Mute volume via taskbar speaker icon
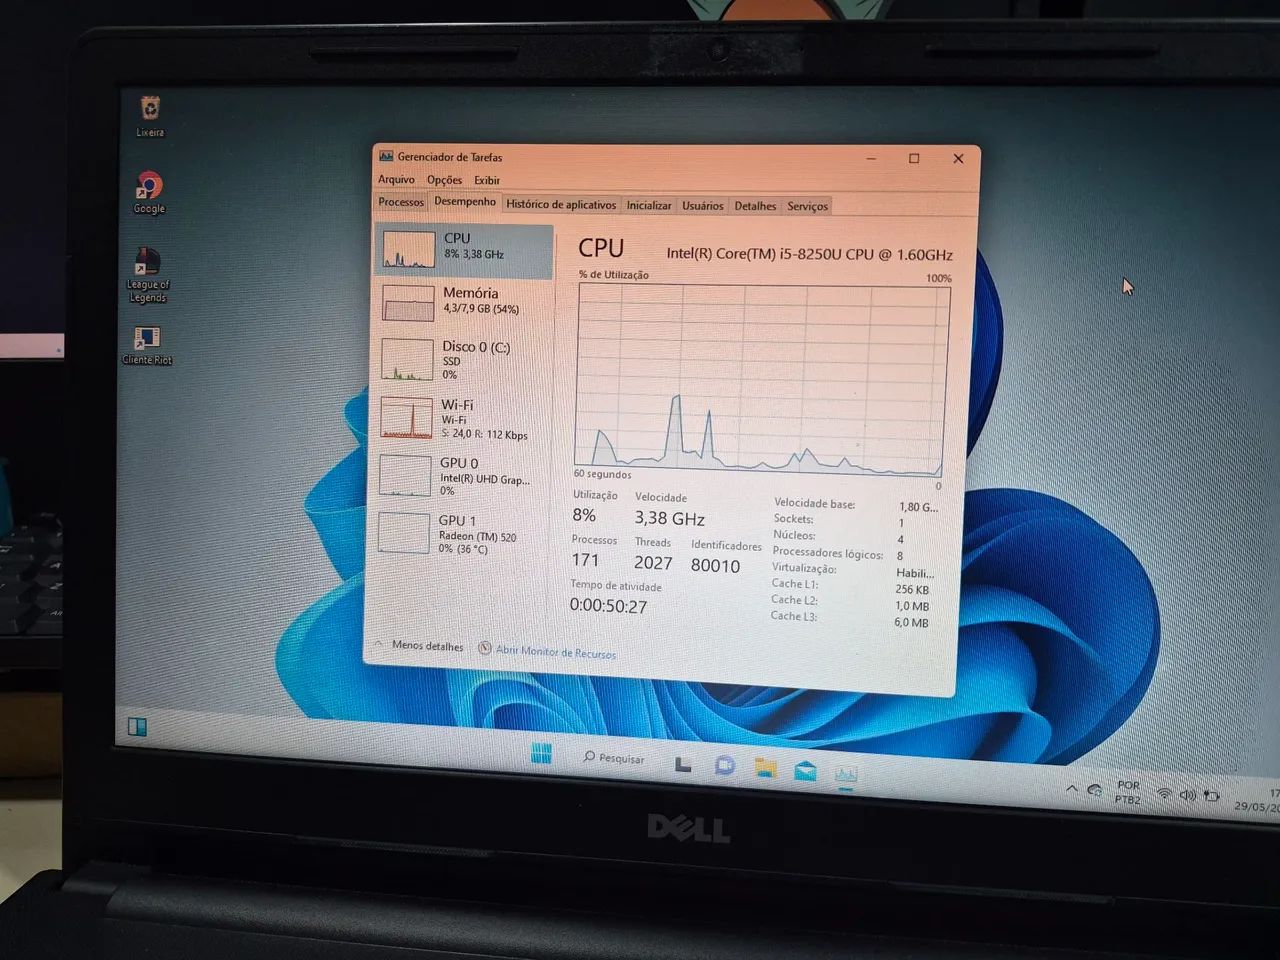Screen dimensions: 1280x960 click(1188, 795)
